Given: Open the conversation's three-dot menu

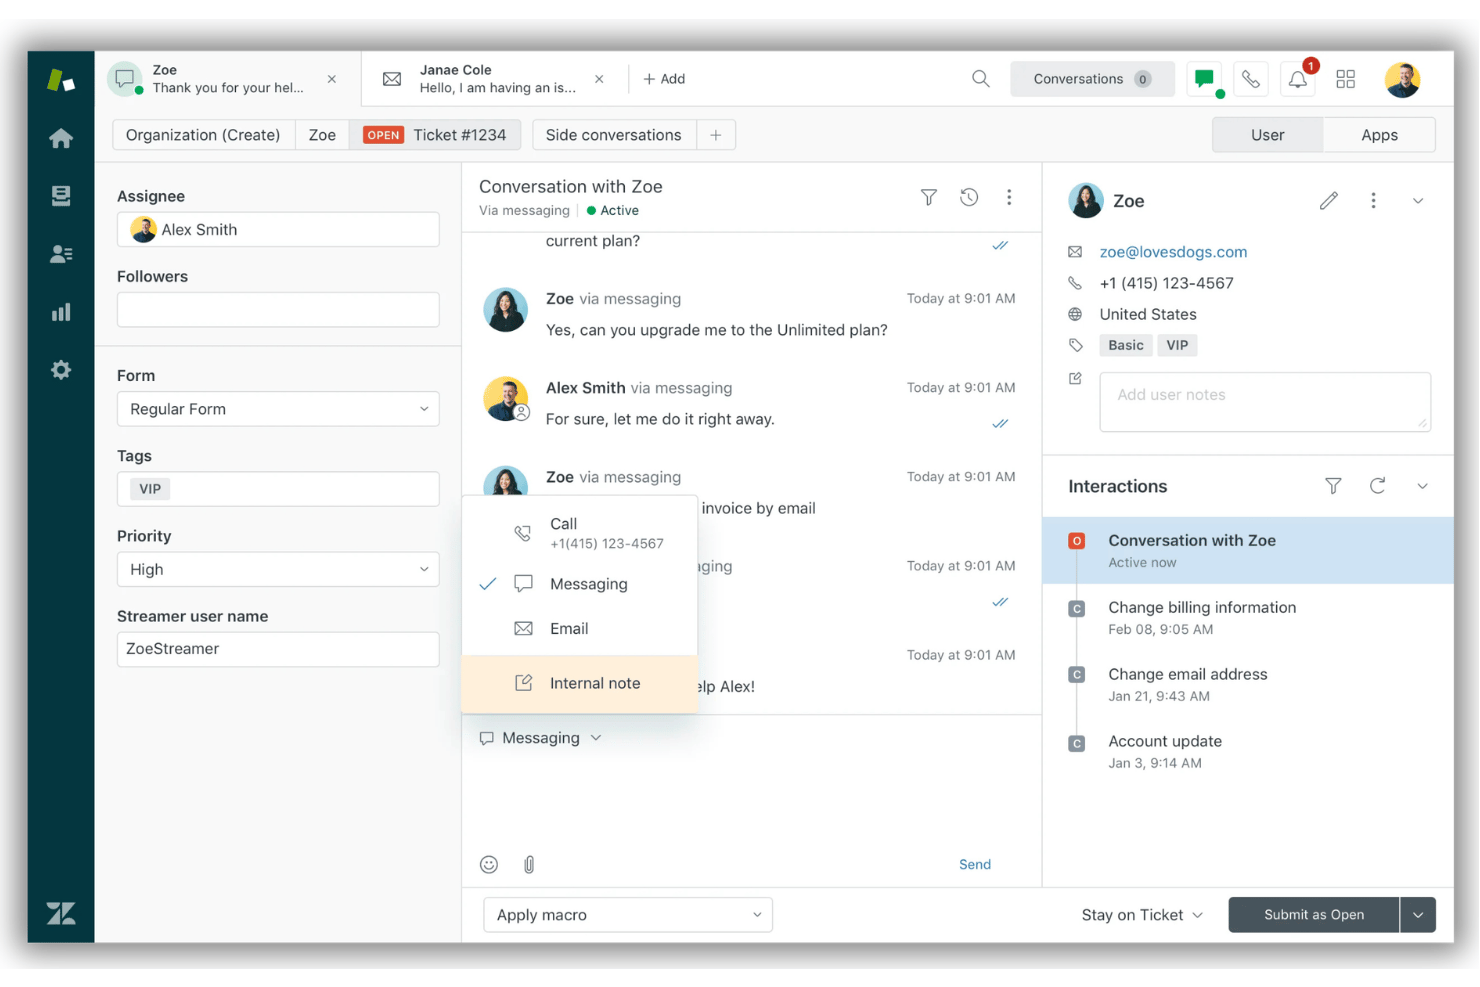Looking at the screenshot, I should 1009,198.
